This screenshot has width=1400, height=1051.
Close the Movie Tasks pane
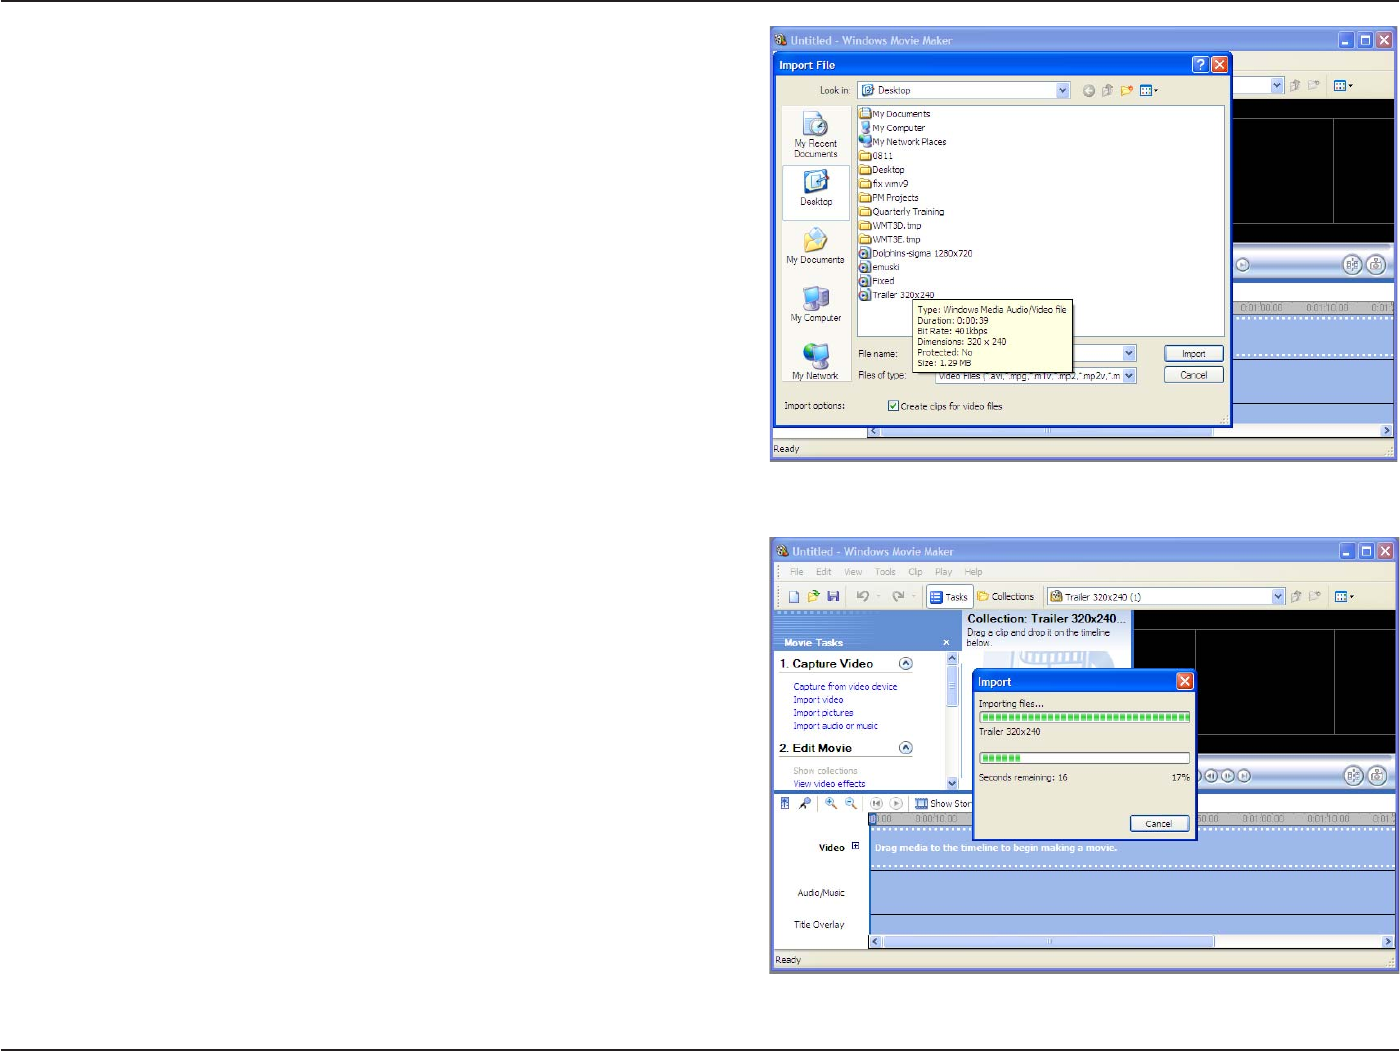click(946, 643)
